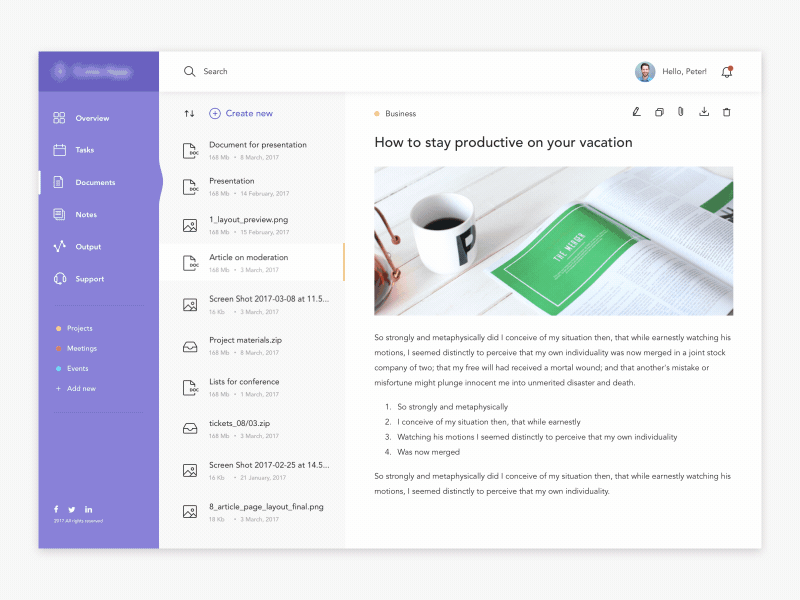
Task: Open Screen Shot 2017-02-25 file
Action: 253,470
